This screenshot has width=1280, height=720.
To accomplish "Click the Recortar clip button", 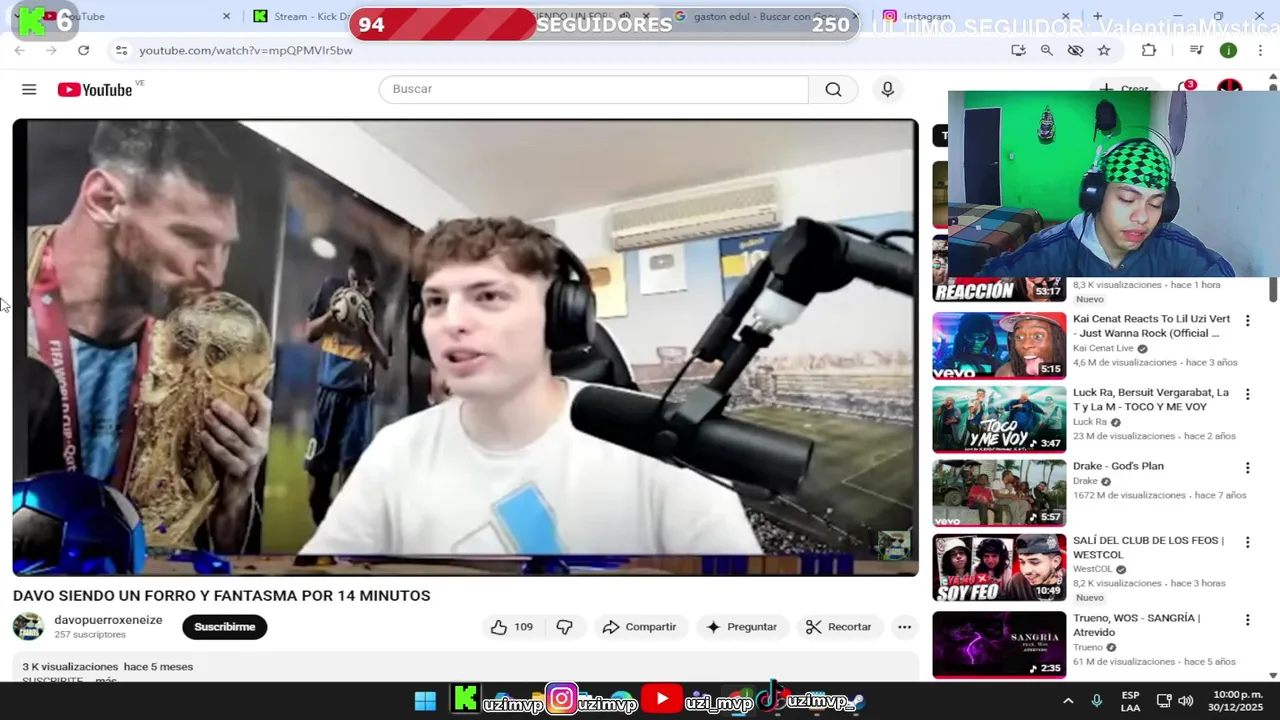I will (838, 627).
